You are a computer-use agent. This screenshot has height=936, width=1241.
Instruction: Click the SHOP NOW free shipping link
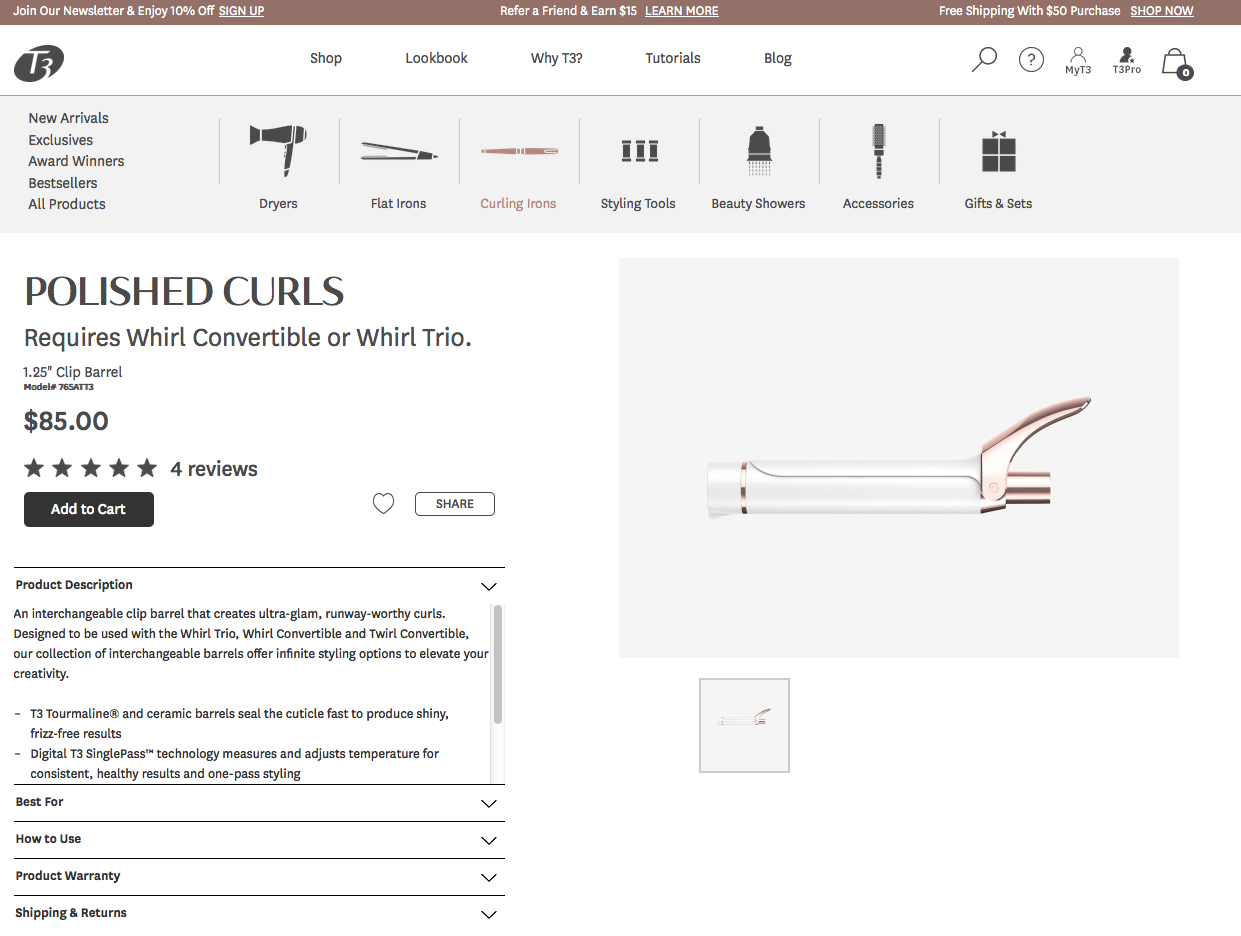click(x=1162, y=11)
